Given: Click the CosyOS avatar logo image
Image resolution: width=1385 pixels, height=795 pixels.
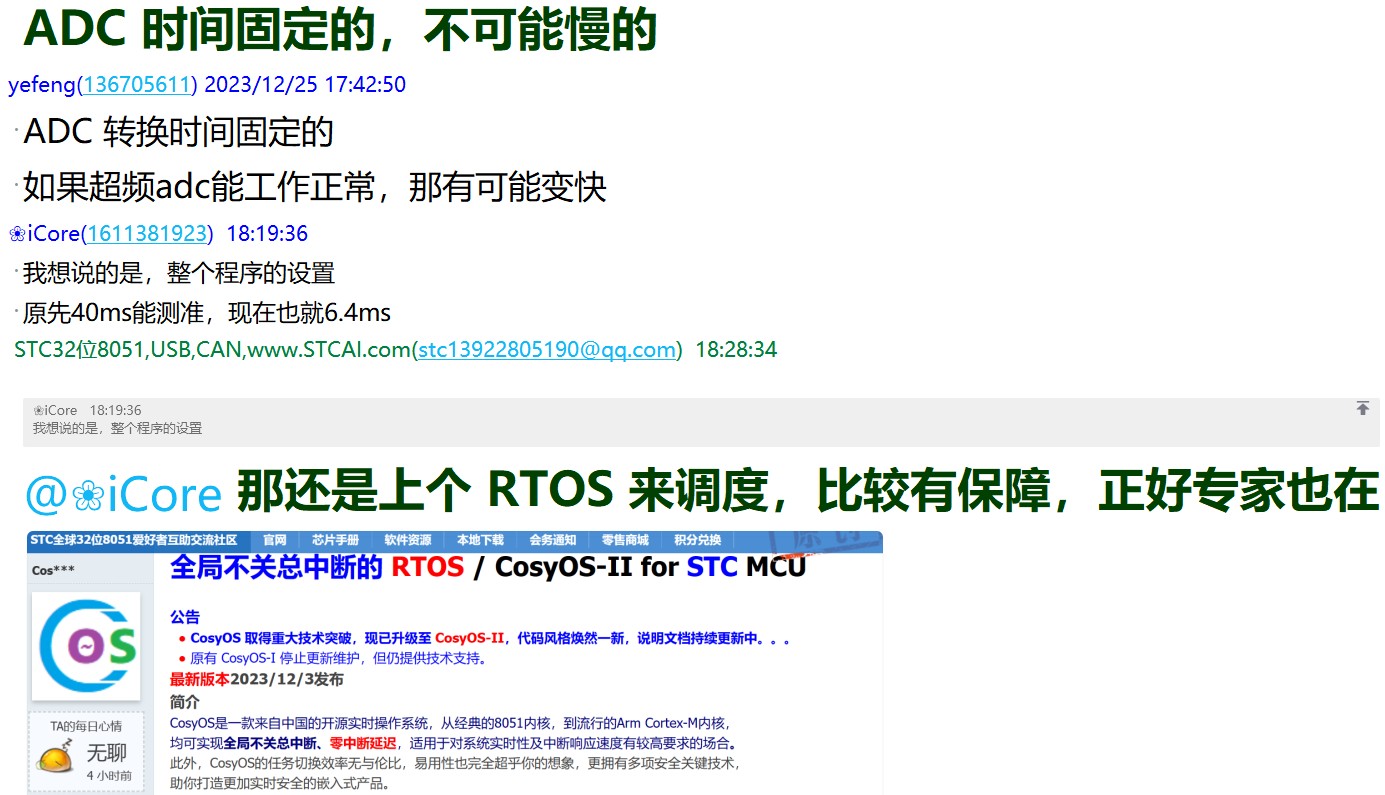Looking at the screenshot, I should tap(85, 646).
